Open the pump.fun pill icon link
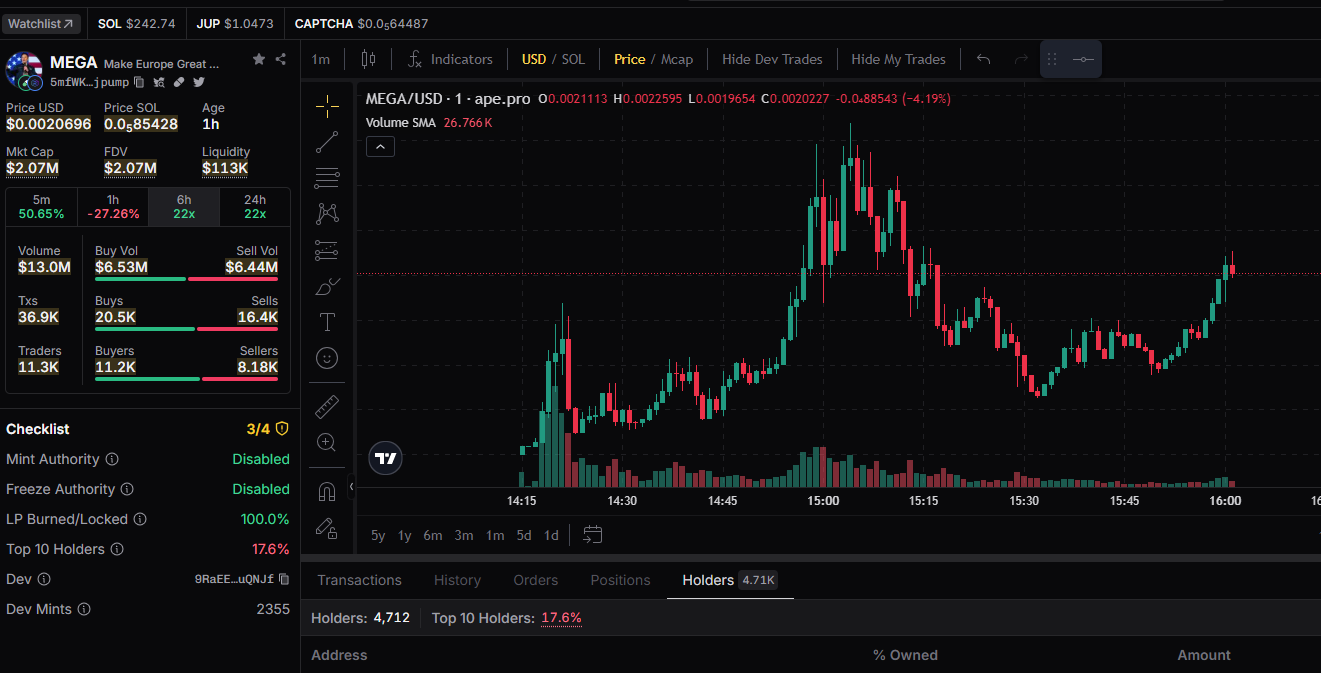This screenshot has width=1321, height=673. pyautogui.click(x=178, y=82)
